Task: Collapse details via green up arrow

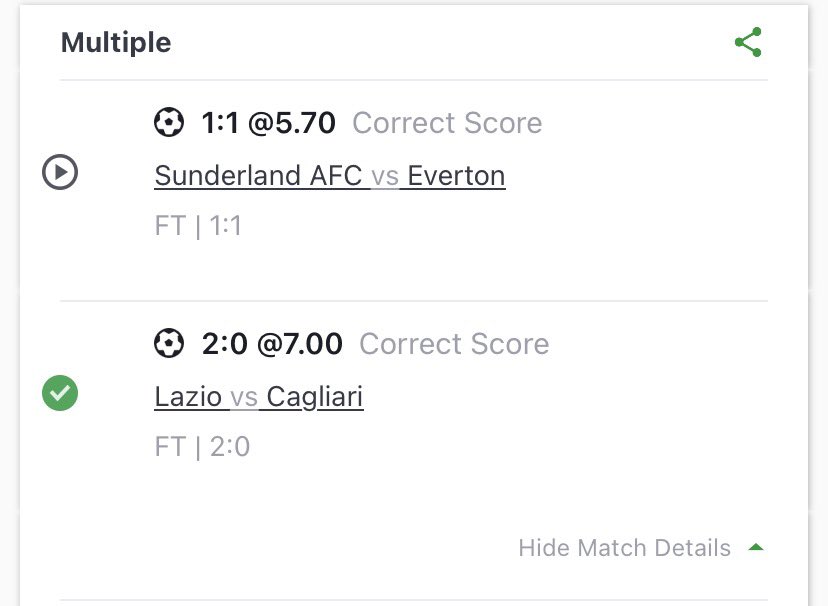Action: pyautogui.click(x=756, y=548)
